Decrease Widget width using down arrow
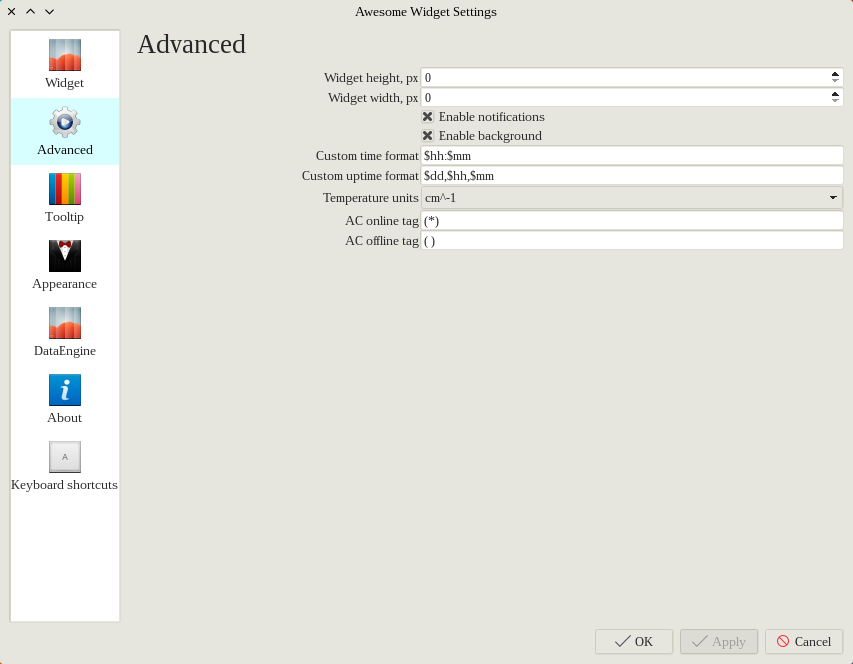The height and width of the screenshot is (664, 853). coord(835,101)
